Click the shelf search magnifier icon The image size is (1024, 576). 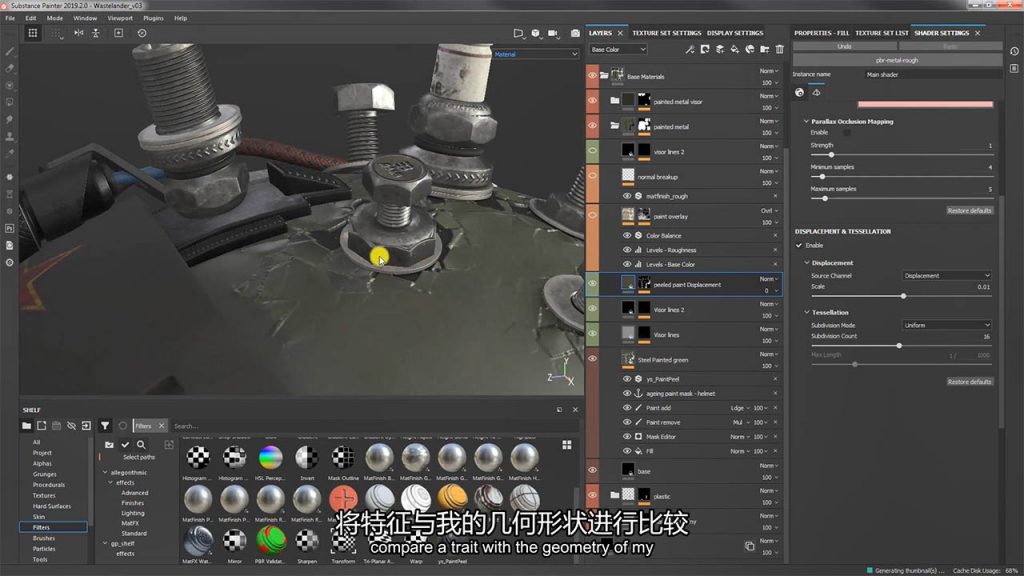coord(141,445)
